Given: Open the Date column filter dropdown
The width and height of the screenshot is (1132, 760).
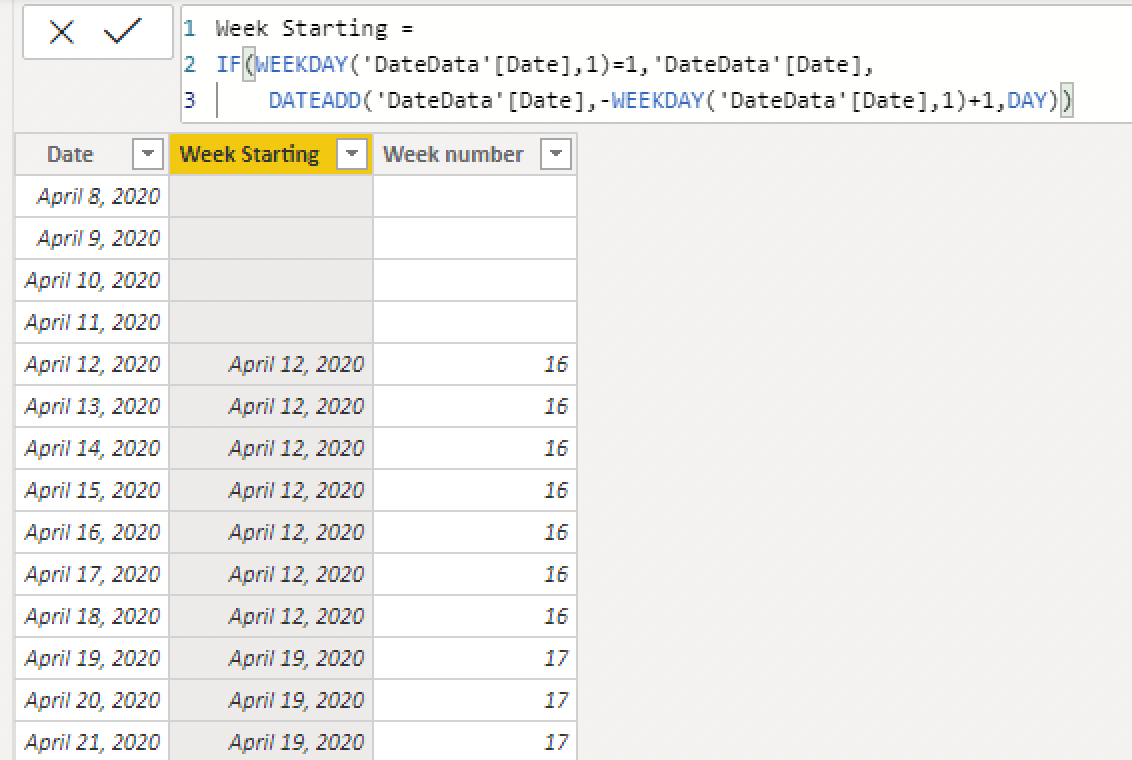Looking at the screenshot, I should click(x=148, y=154).
